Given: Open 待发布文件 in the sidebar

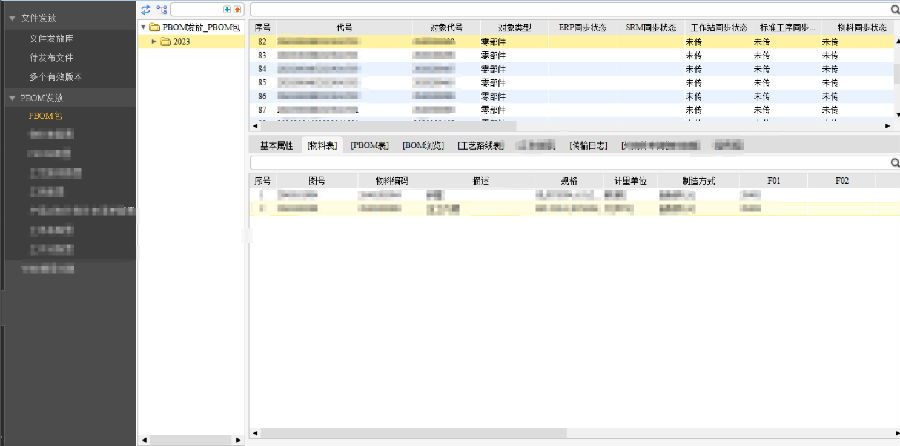Looking at the screenshot, I should click(52, 58).
